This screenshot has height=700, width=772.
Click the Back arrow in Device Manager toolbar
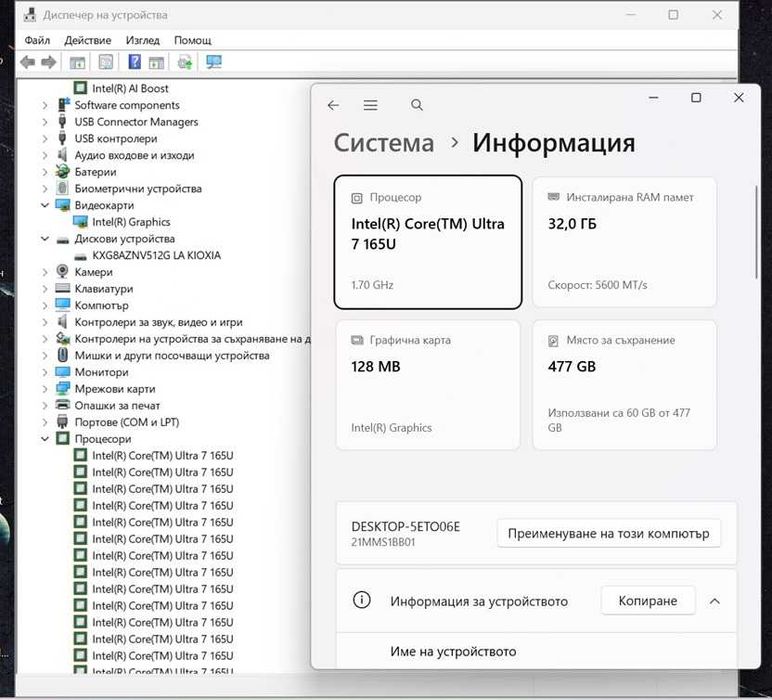pyautogui.click(x=28, y=62)
